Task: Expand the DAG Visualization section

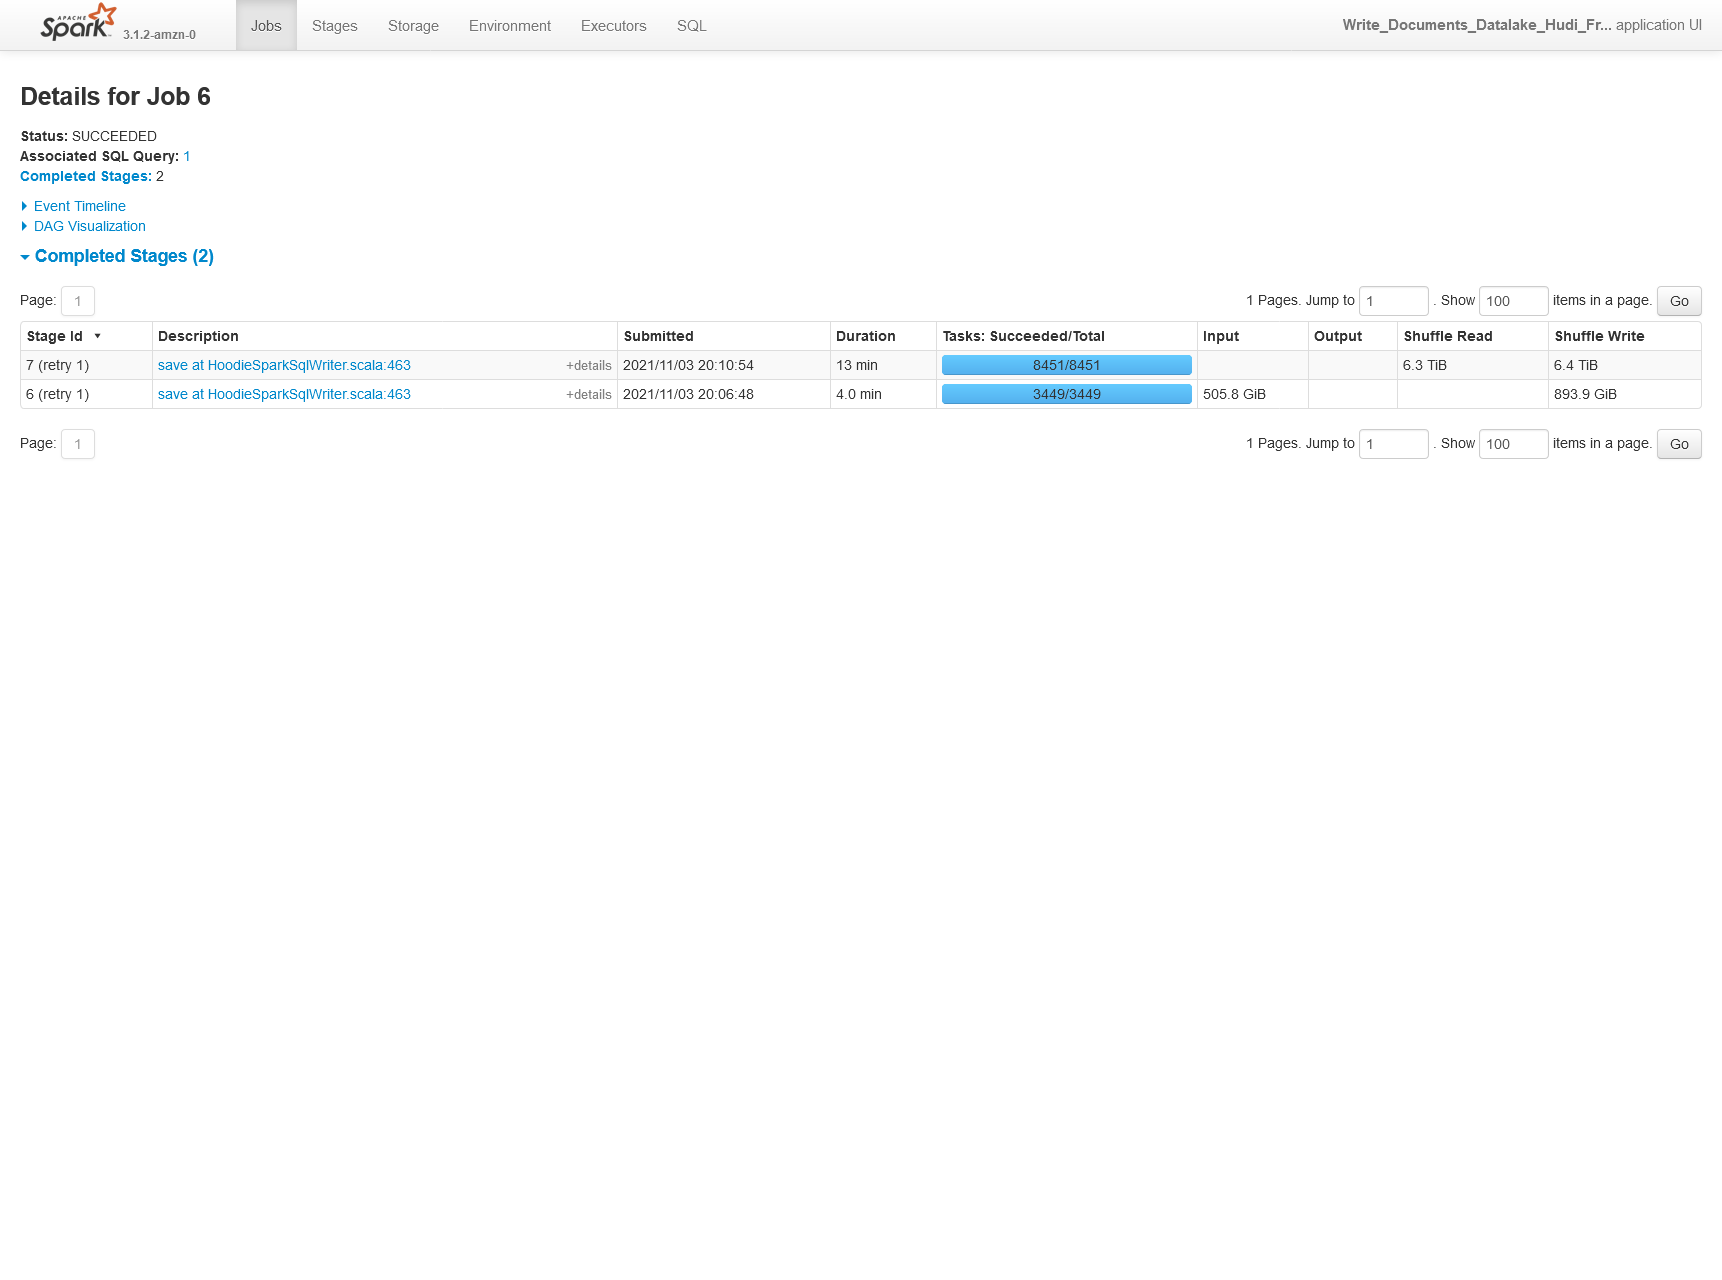Action: coord(90,226)
